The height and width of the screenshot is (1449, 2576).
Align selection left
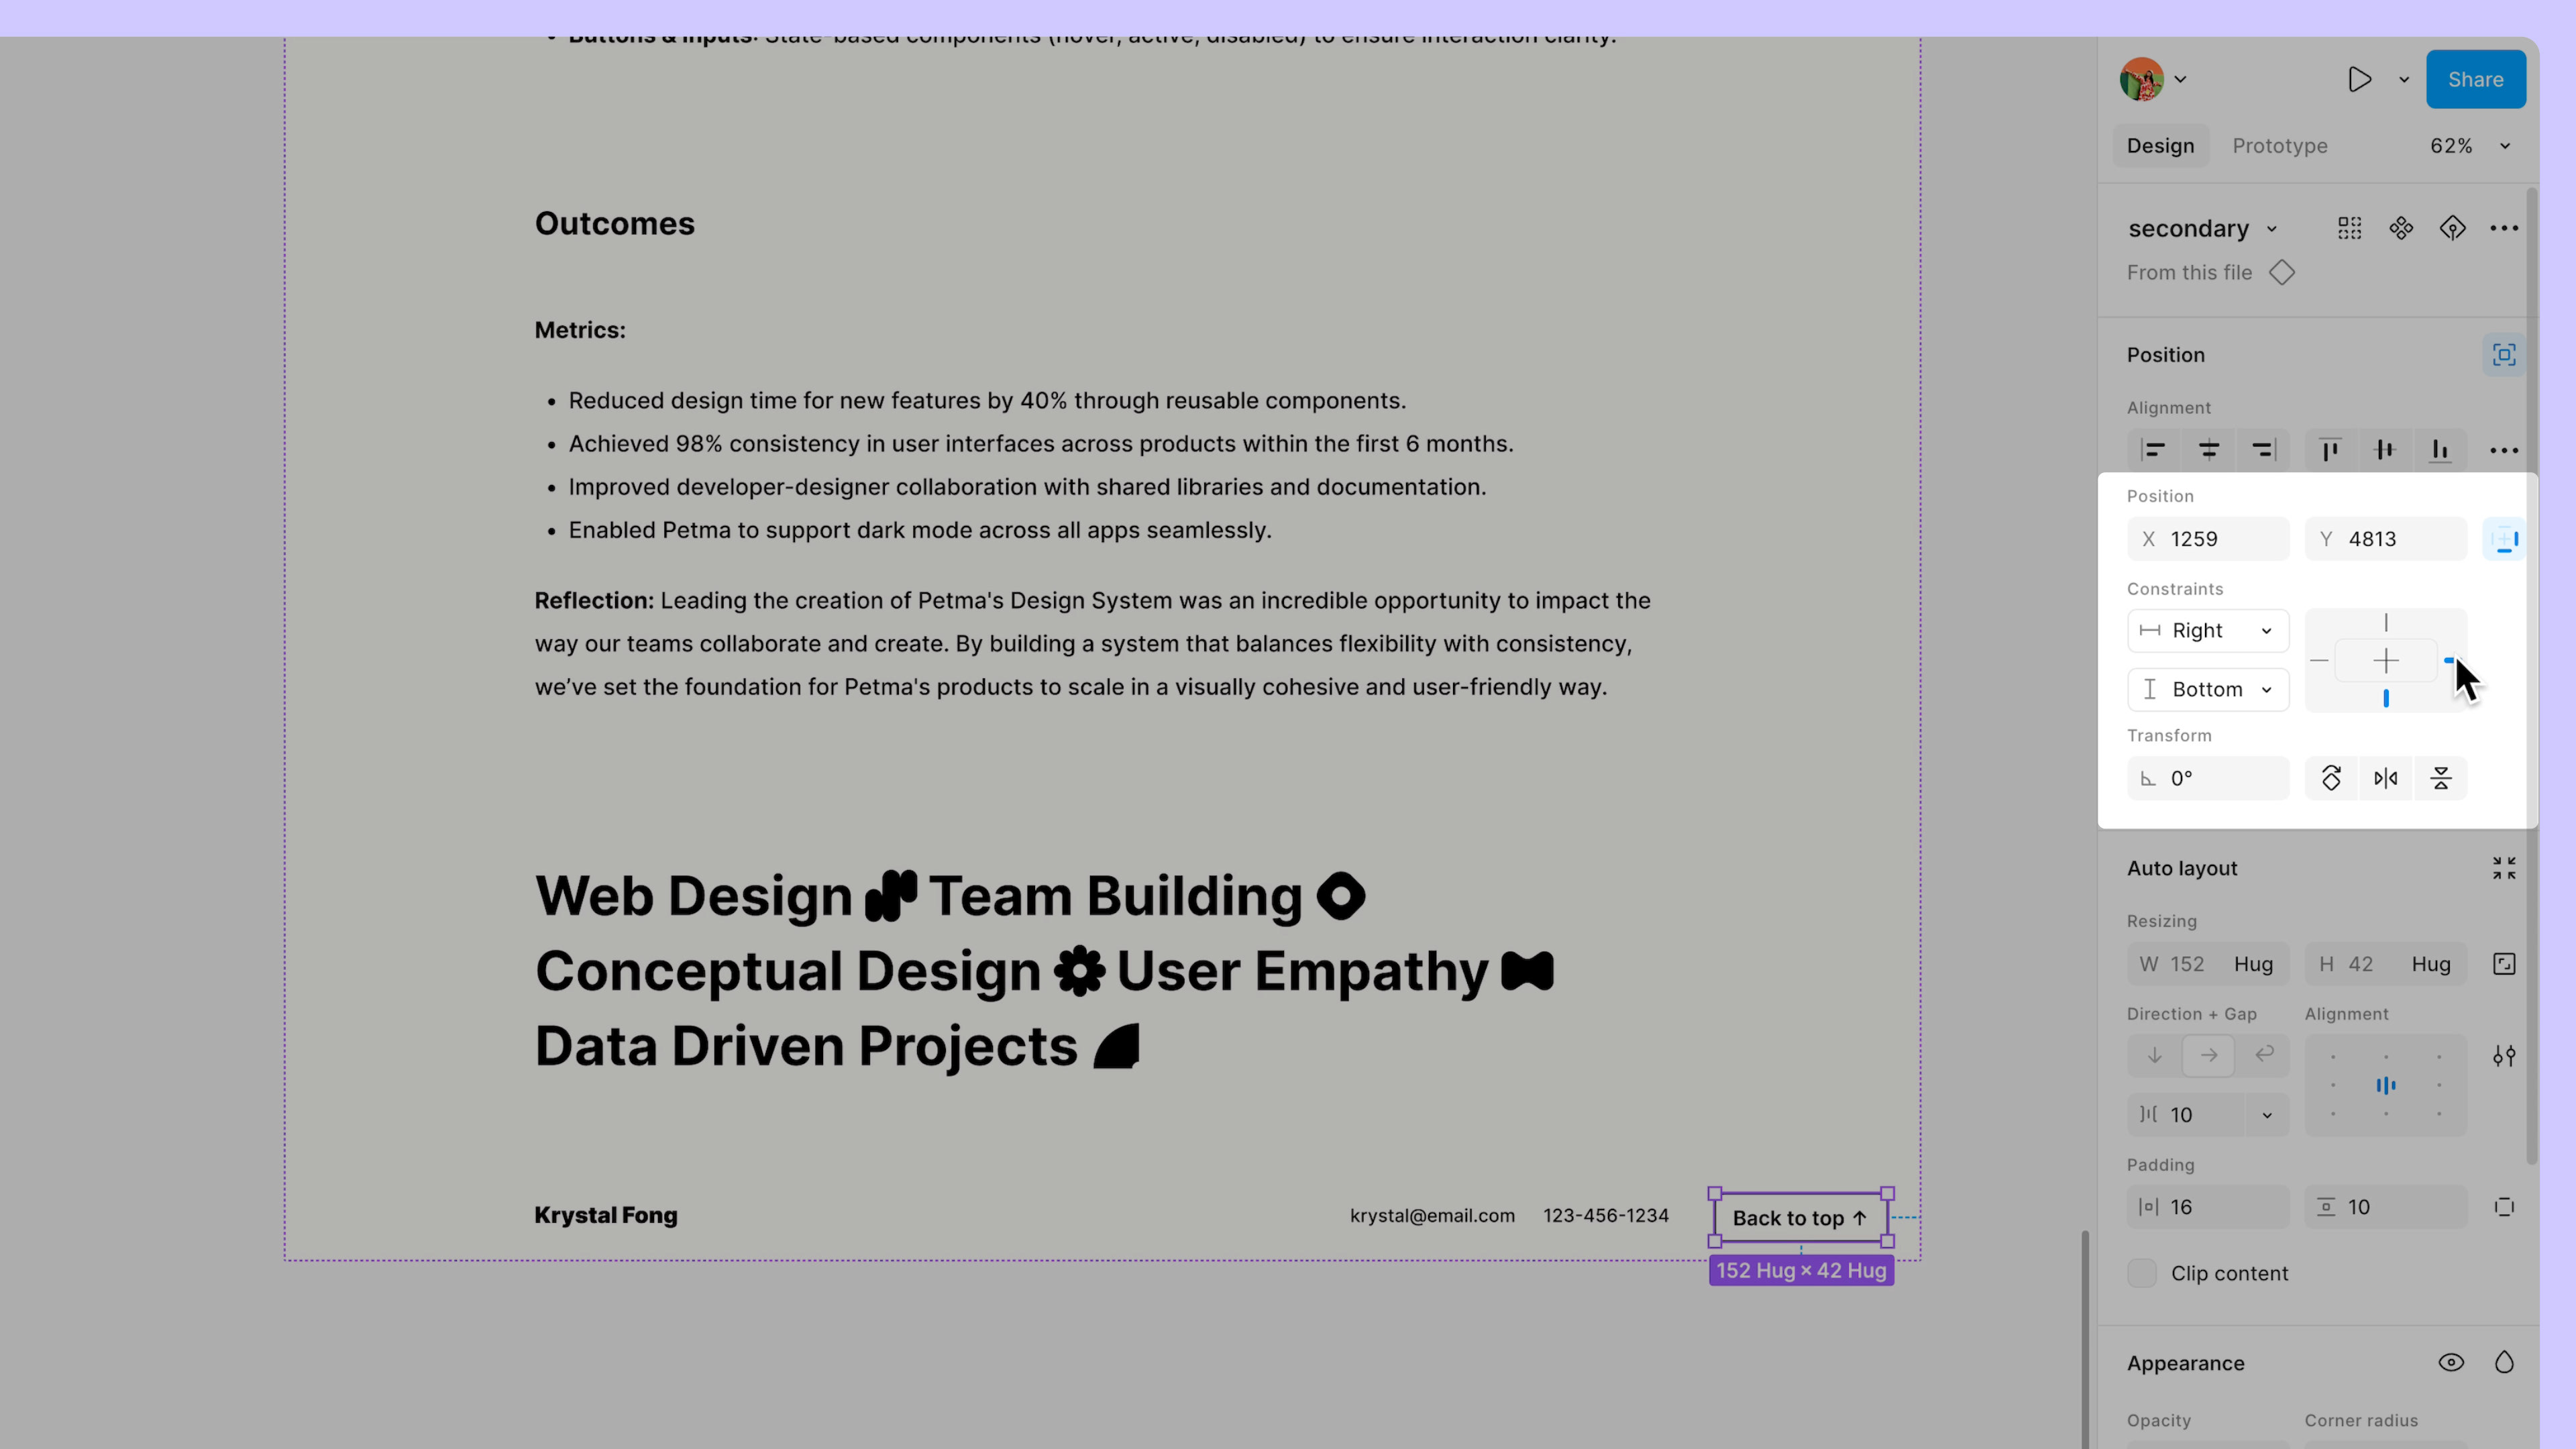click(2153, 450)
